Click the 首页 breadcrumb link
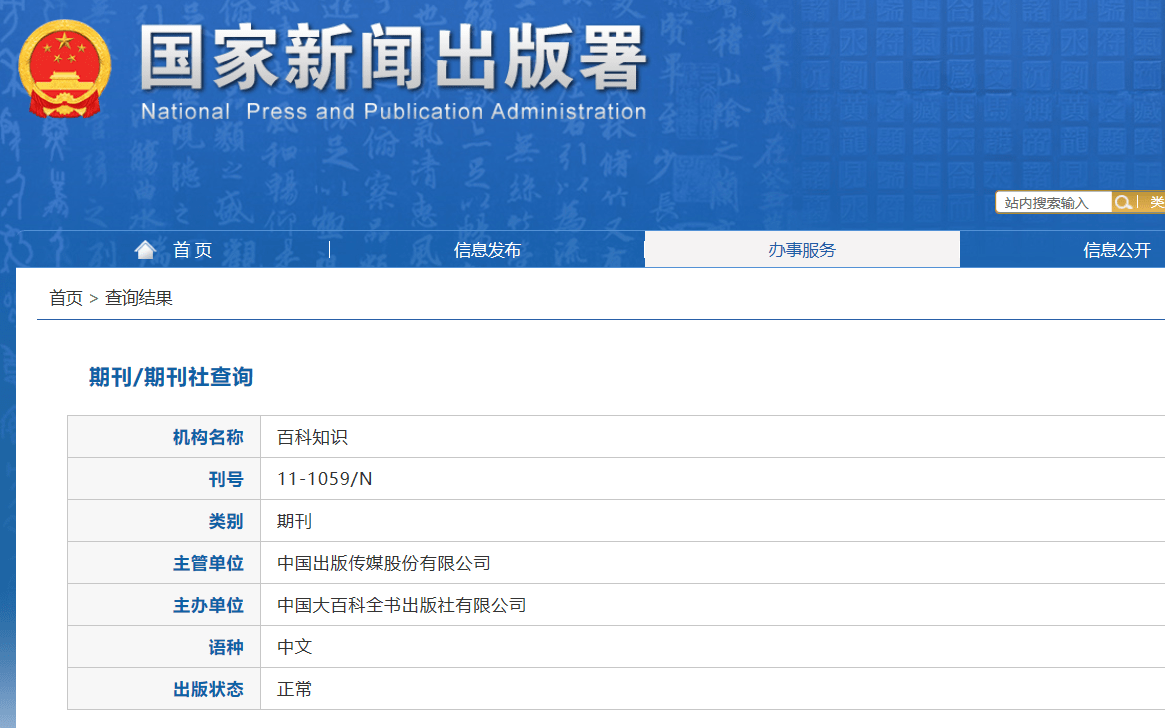This screenshot has width=1165, height=728. [x=63, y=298]
